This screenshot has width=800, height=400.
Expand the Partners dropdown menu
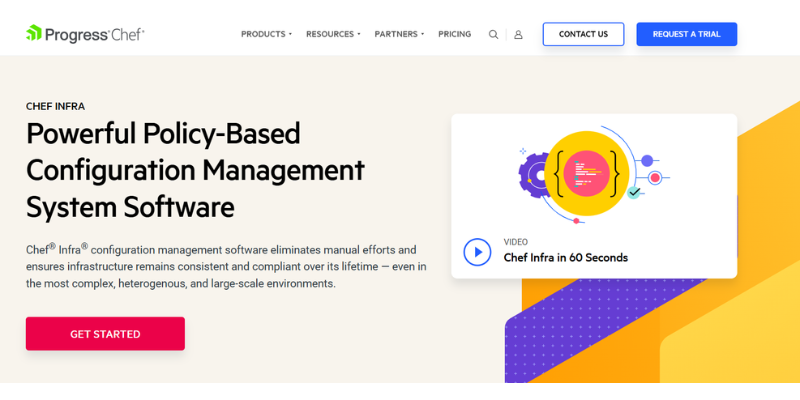click(x=399, y=34)
